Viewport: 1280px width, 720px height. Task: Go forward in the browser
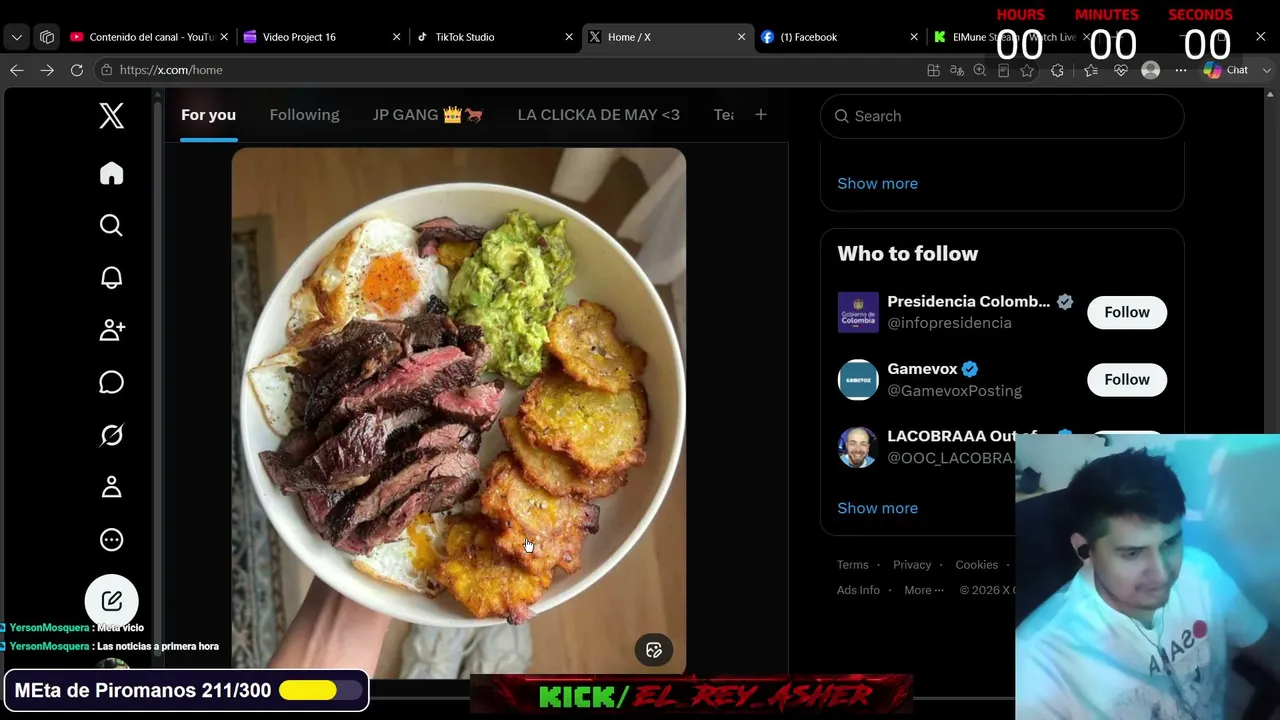coord(47,70)
